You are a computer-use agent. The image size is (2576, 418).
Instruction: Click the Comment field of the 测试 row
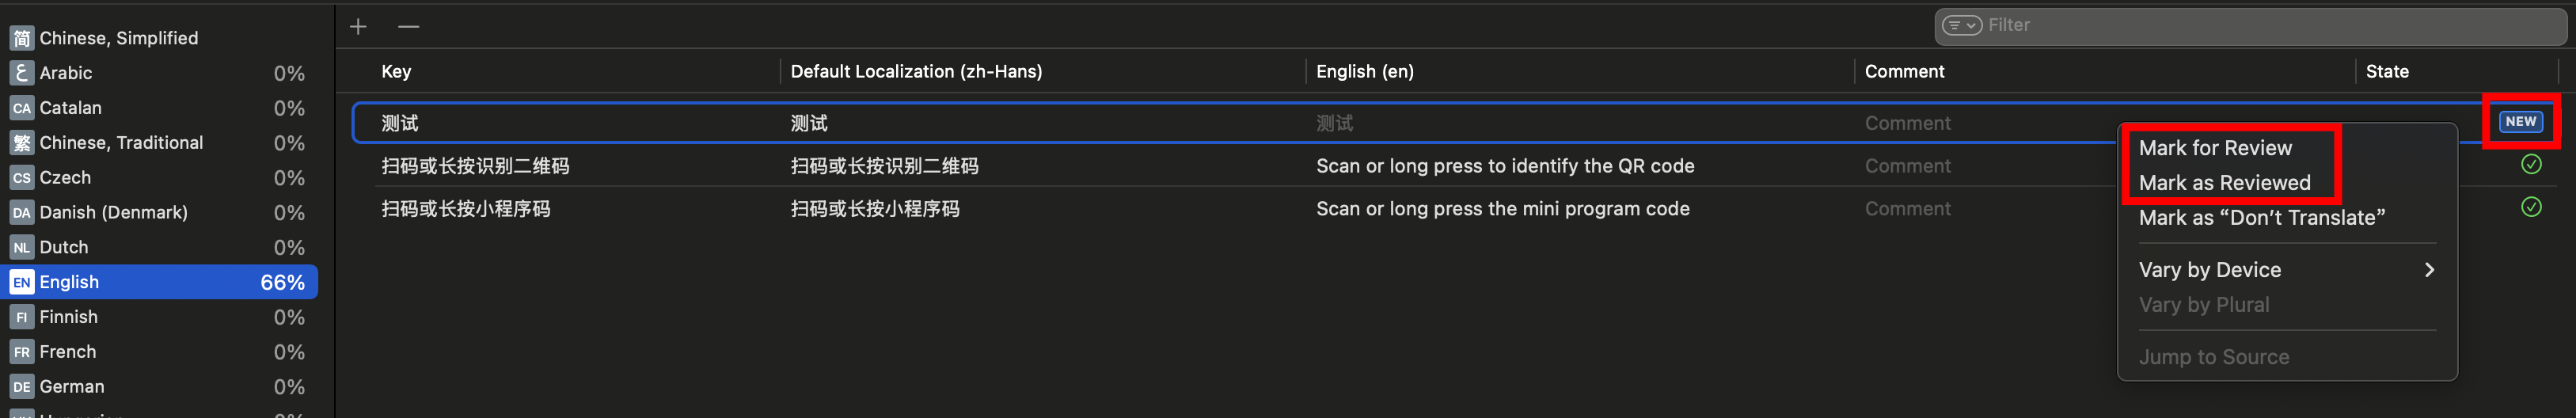pyautogui.click(x=1907, y=123)
